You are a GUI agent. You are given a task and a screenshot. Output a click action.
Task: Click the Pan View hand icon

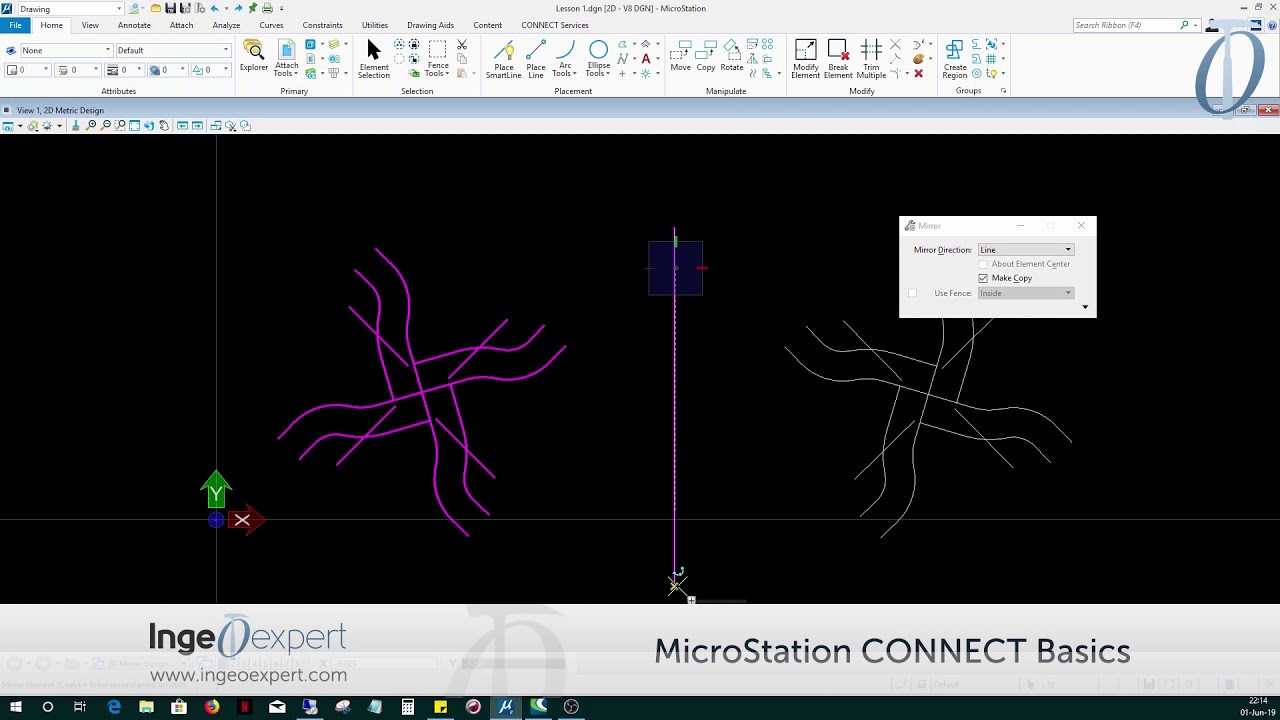click(164, 126)
